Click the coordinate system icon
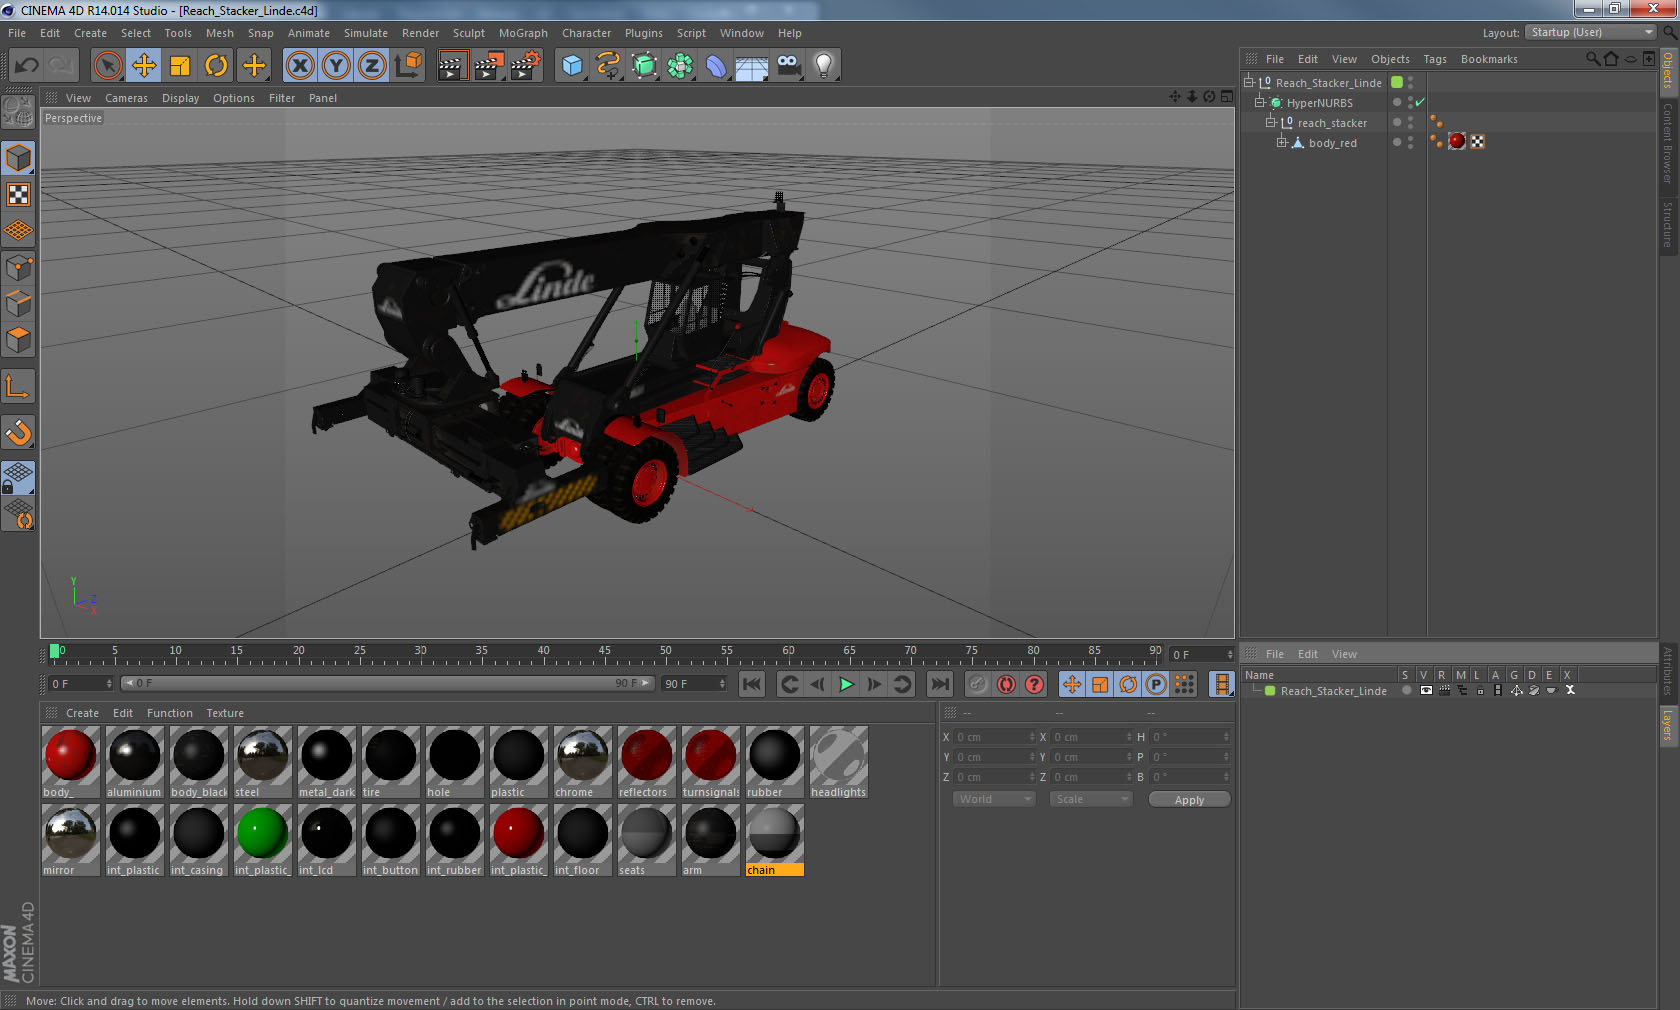 point(408,66)
